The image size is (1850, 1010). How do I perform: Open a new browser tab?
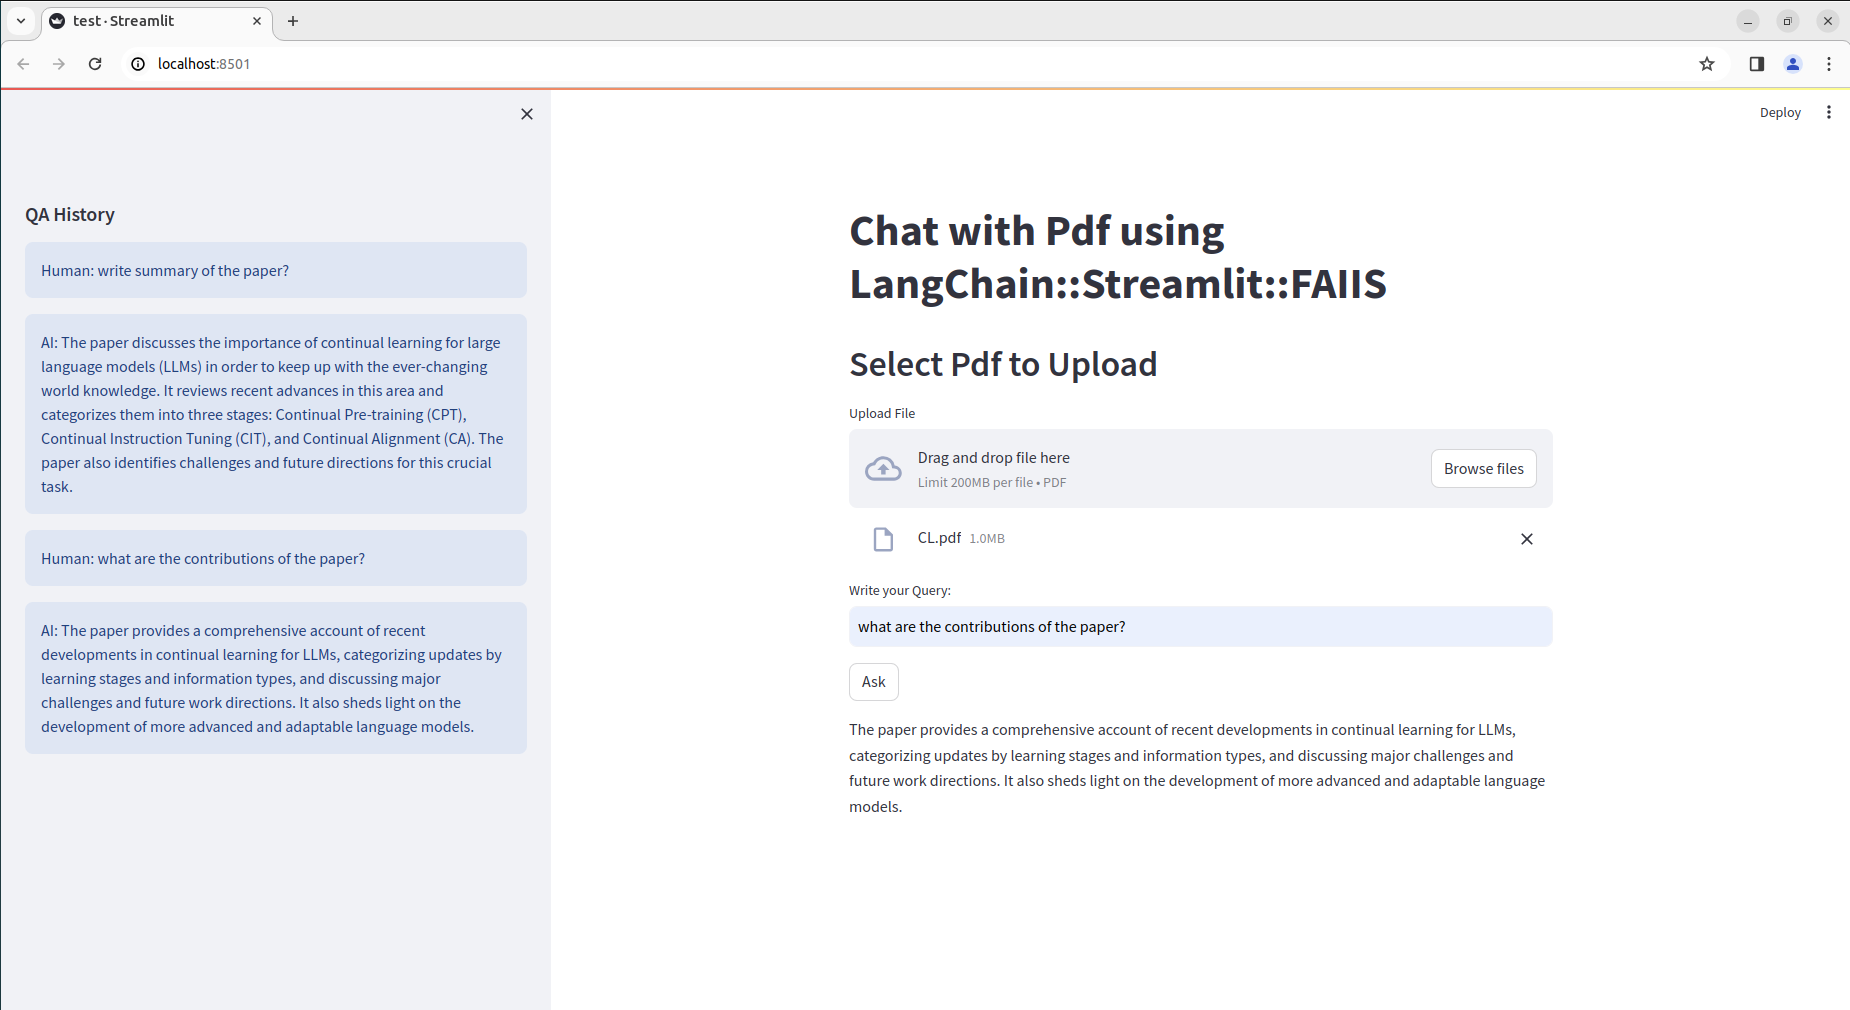[x=293, y=21]
